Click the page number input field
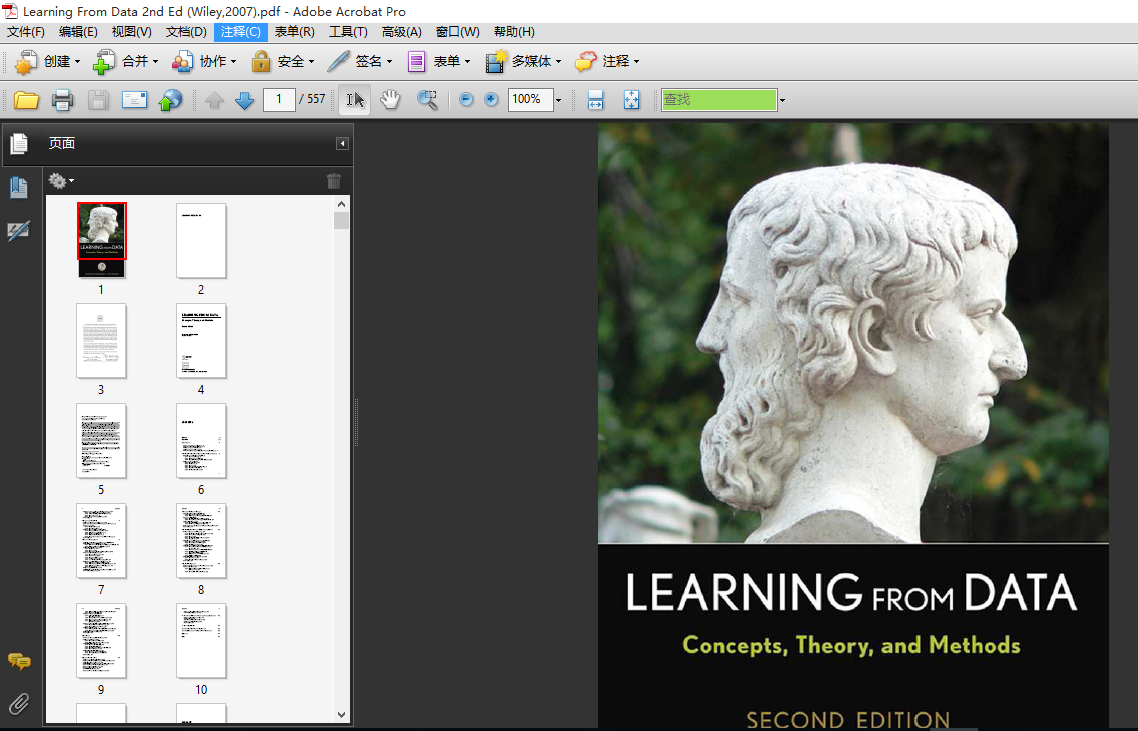Viewport: 1138px width, 731px height. pos(279,99)
